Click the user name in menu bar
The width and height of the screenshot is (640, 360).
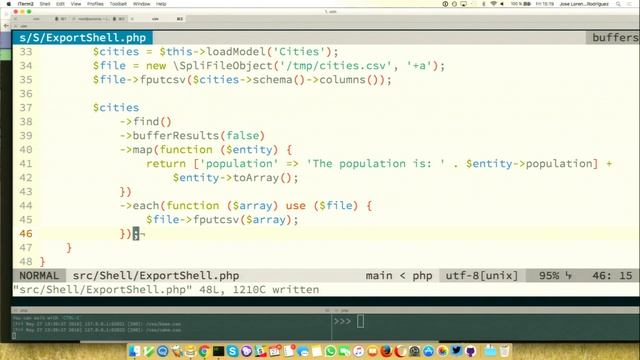pos(584,4)
